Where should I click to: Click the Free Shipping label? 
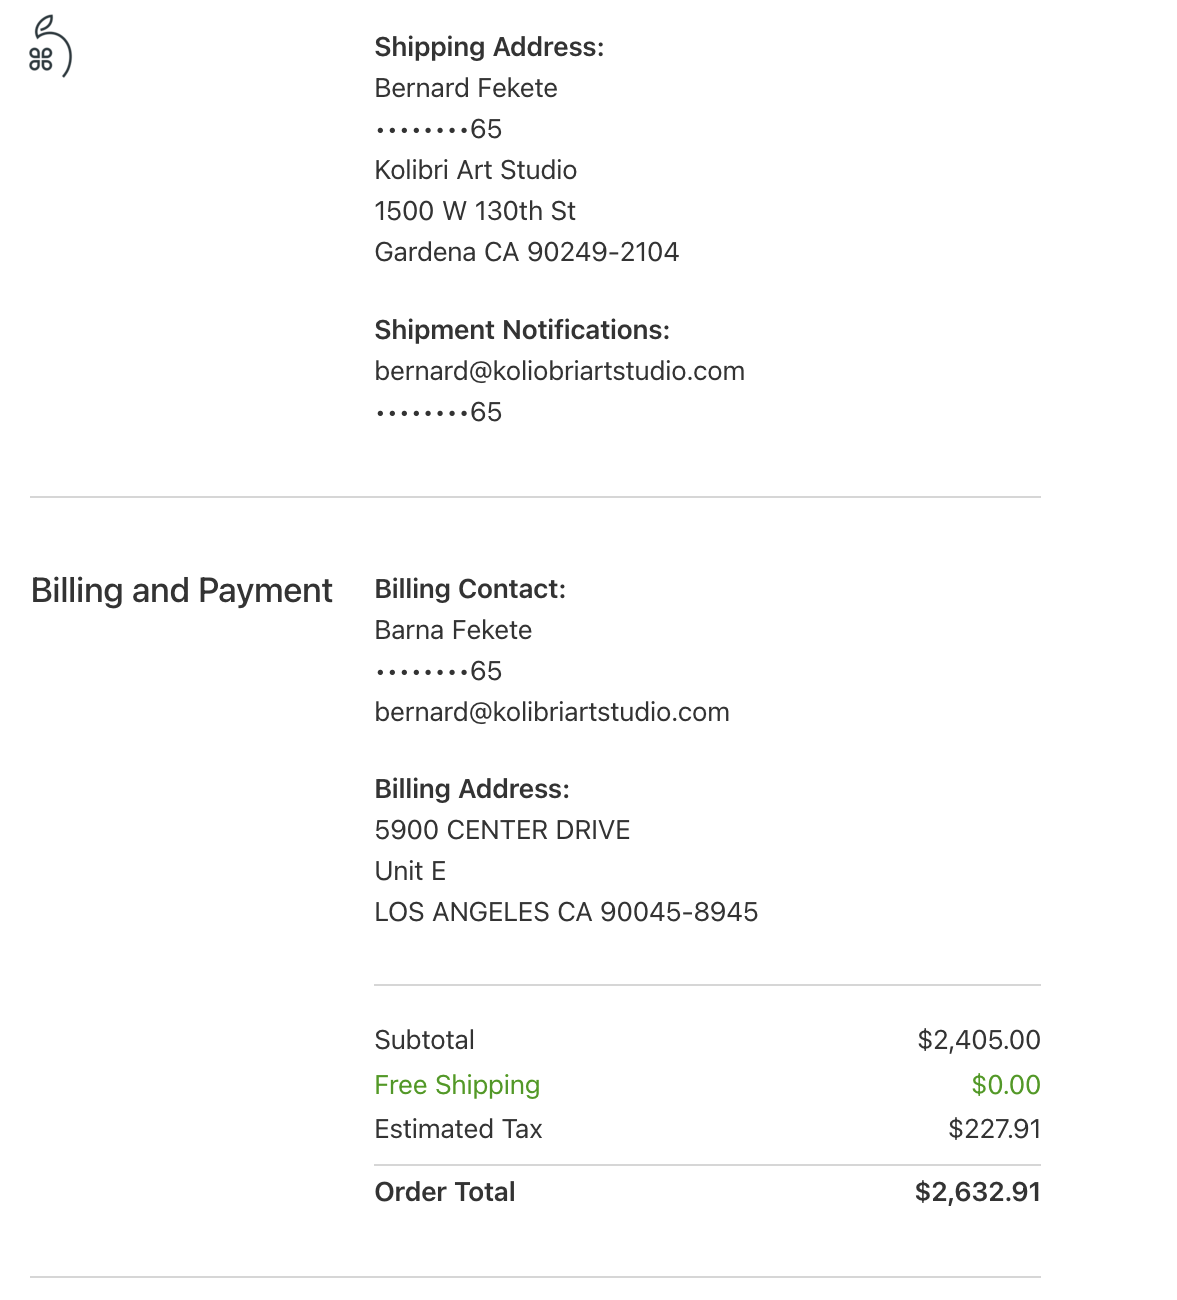pos(457,1085)
